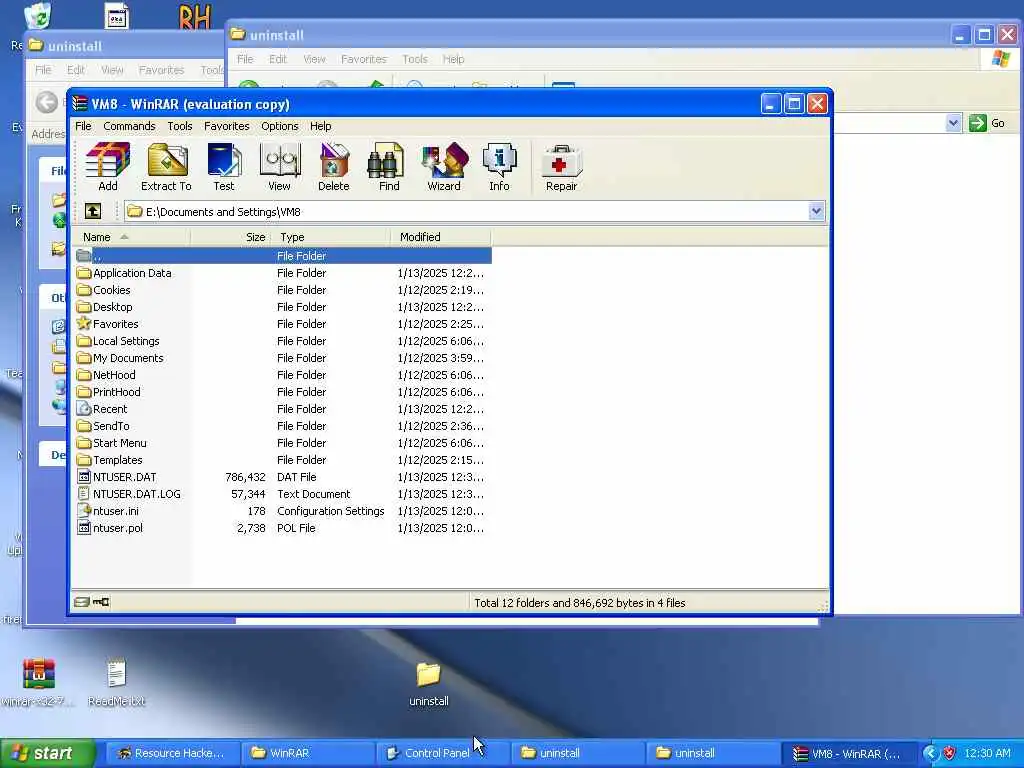Click the taskbar clock showing 12:30 AM

coord(987,753)
